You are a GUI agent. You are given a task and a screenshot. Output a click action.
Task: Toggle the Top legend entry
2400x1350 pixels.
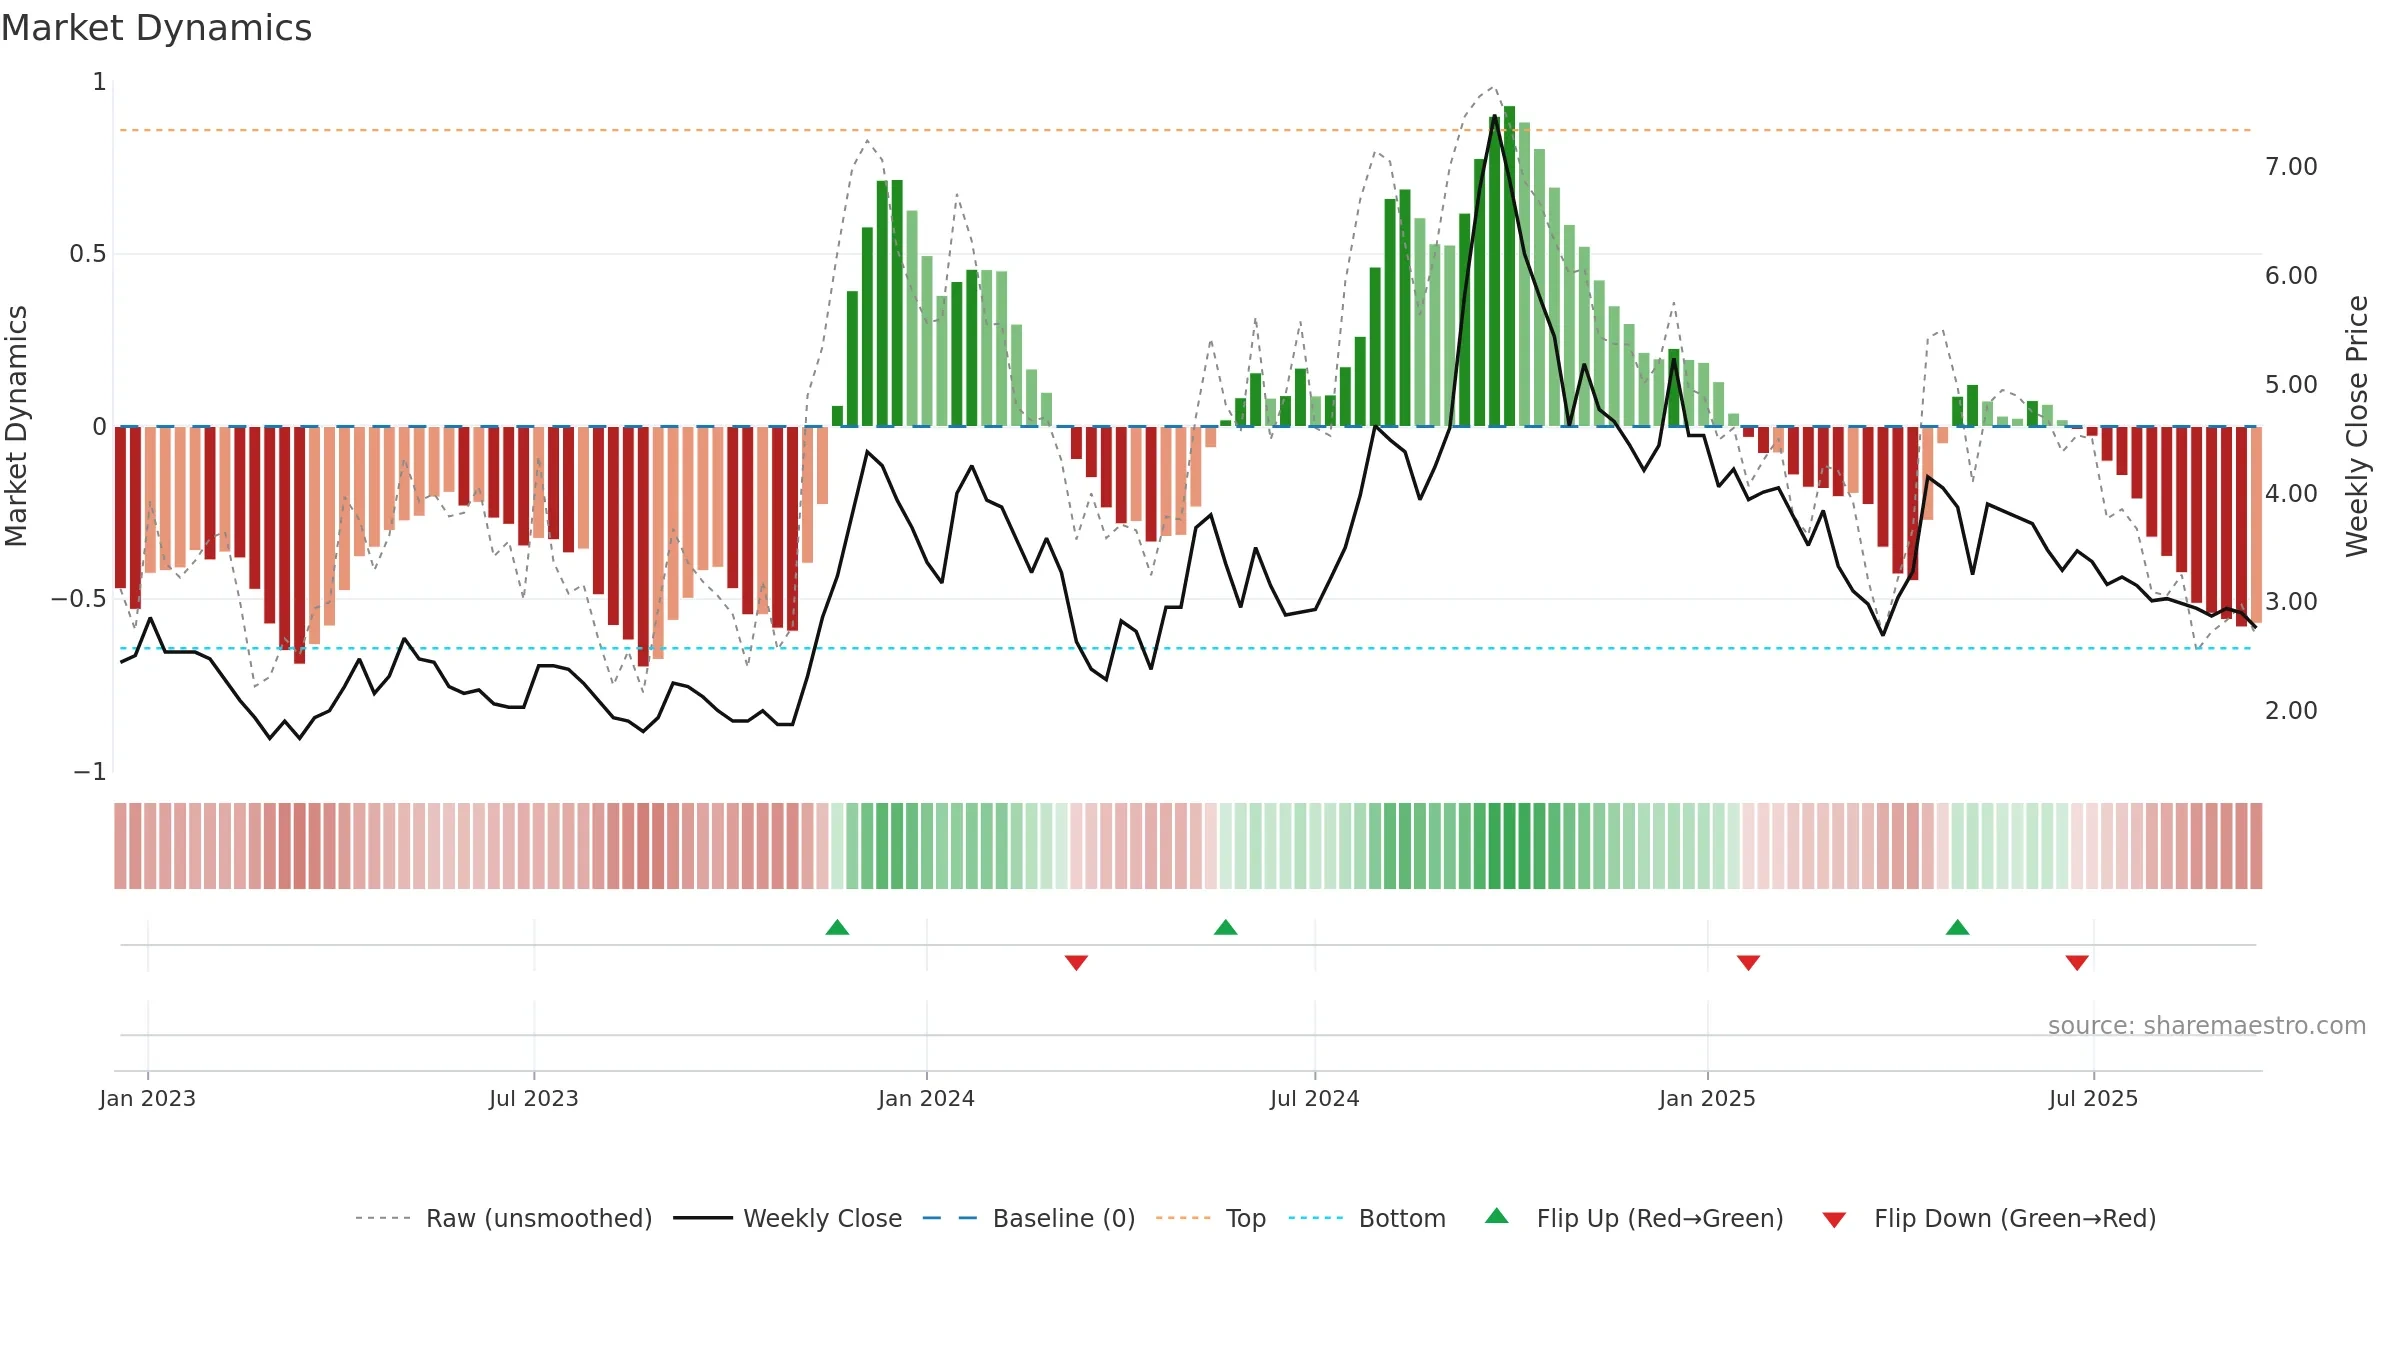1210,1218
